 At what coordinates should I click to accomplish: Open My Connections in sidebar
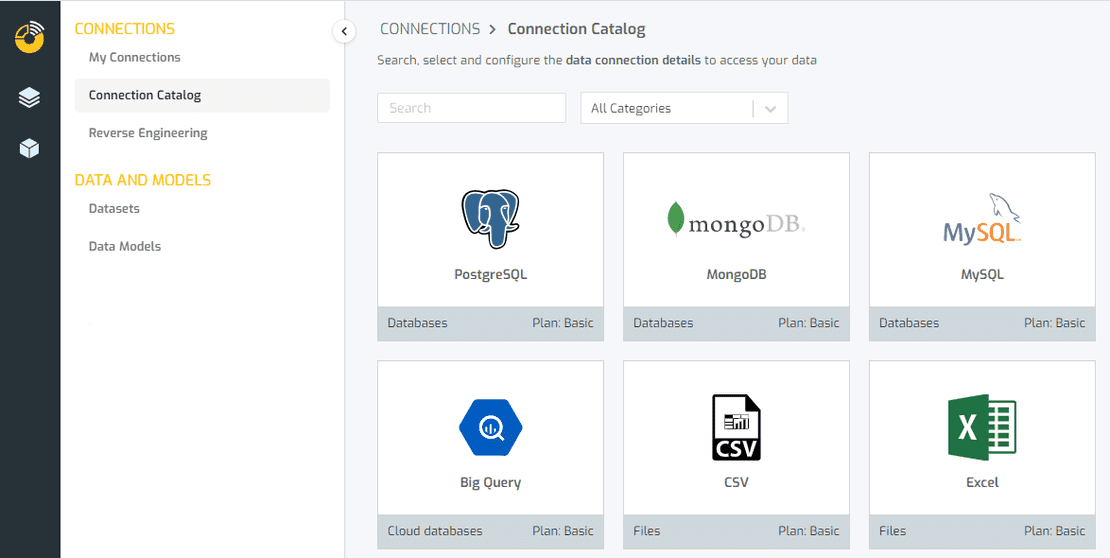135,57
